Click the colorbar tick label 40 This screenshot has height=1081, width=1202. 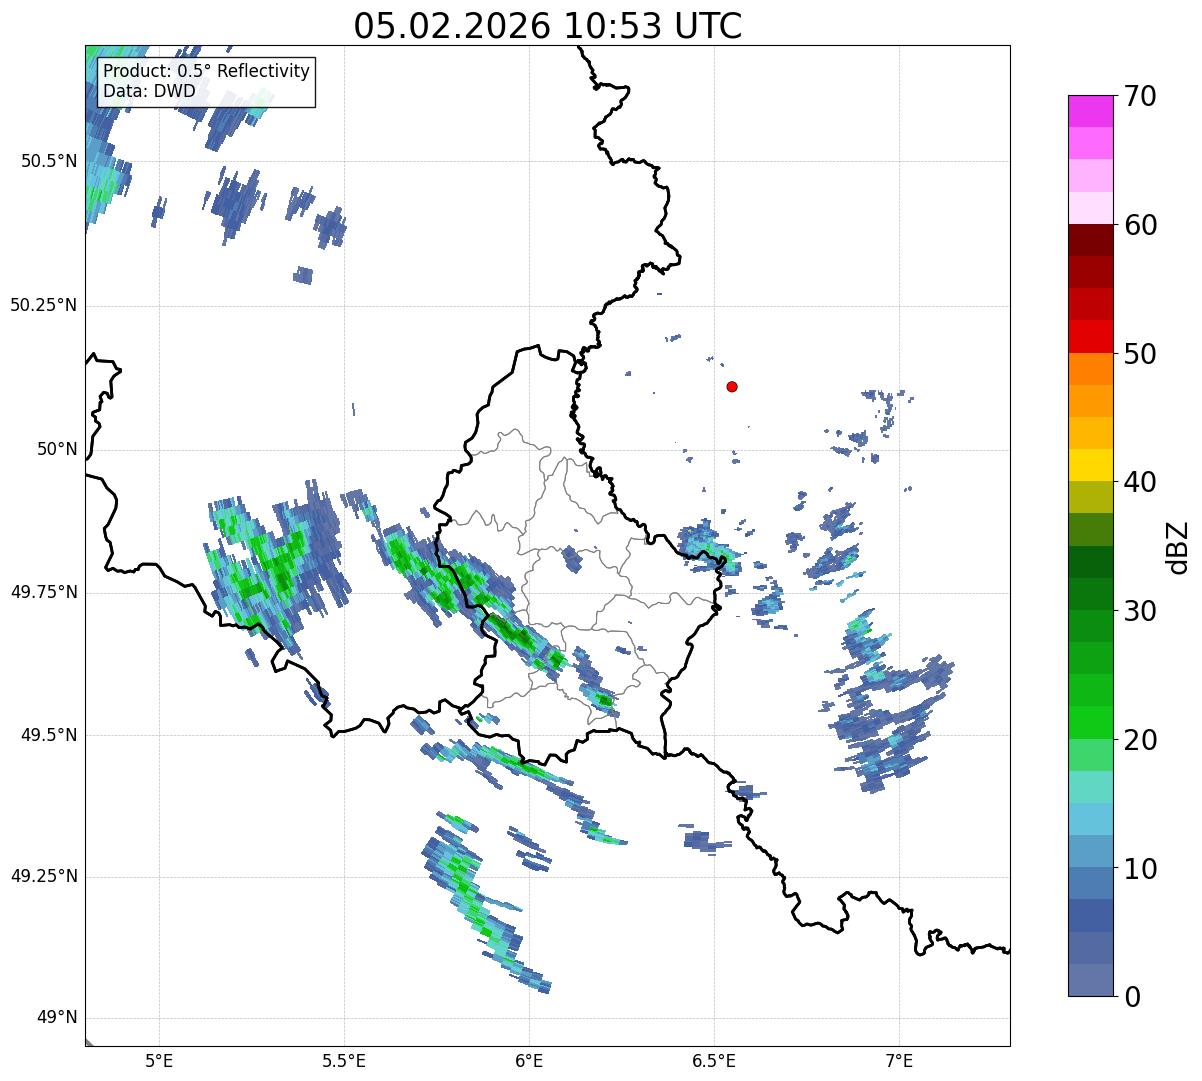click(1140, 482)
